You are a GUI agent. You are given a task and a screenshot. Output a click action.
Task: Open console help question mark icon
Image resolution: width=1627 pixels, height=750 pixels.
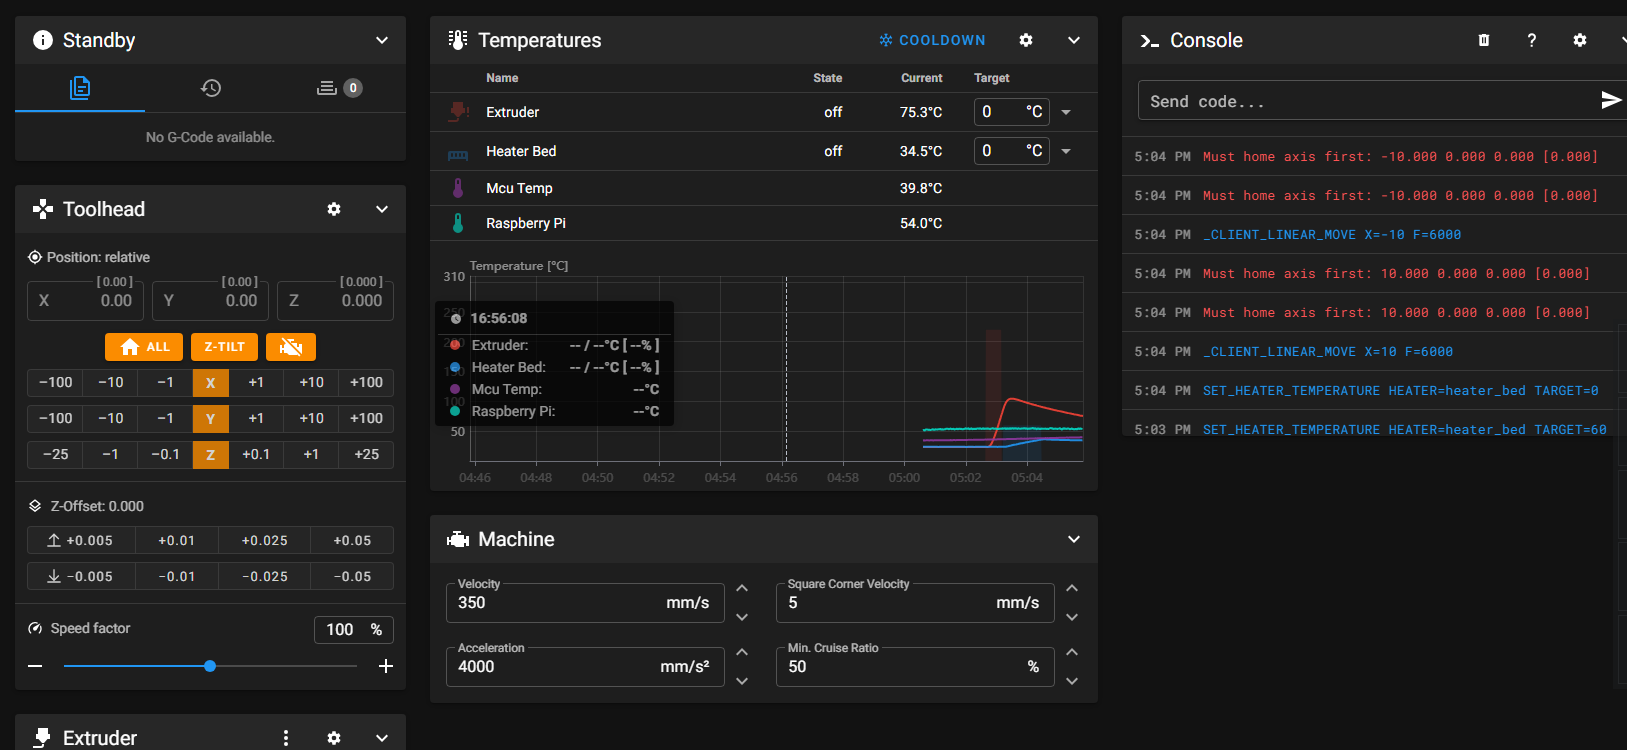(x=1531, y=40)
